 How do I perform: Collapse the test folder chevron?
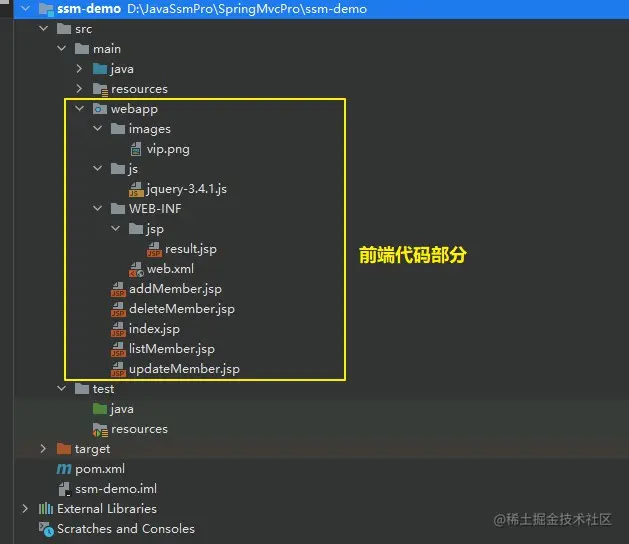[x=61, y=388]
